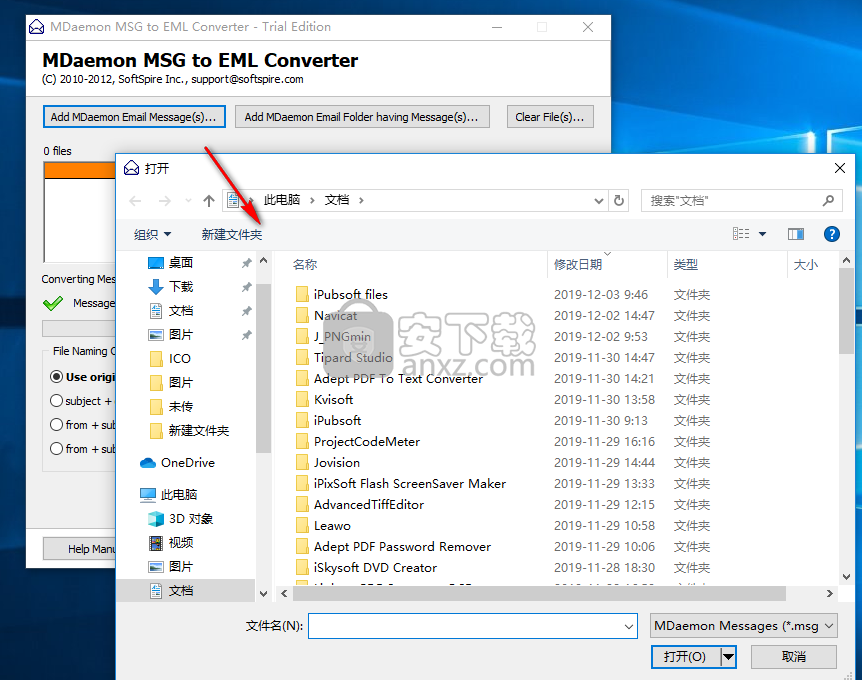The height and width of the screenshot is (680, 862).
Task: Open 桌面 in the navigation pane
Action: click(x=181, y=263)
